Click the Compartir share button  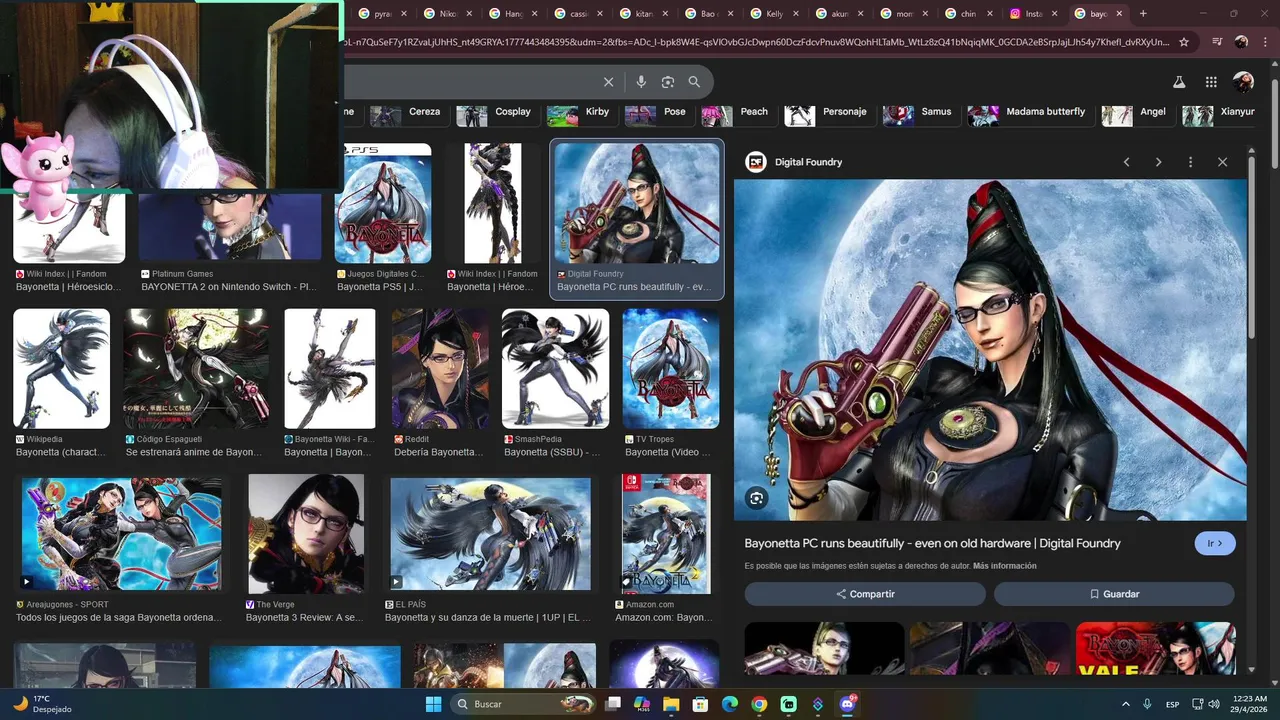pos(865,594)
